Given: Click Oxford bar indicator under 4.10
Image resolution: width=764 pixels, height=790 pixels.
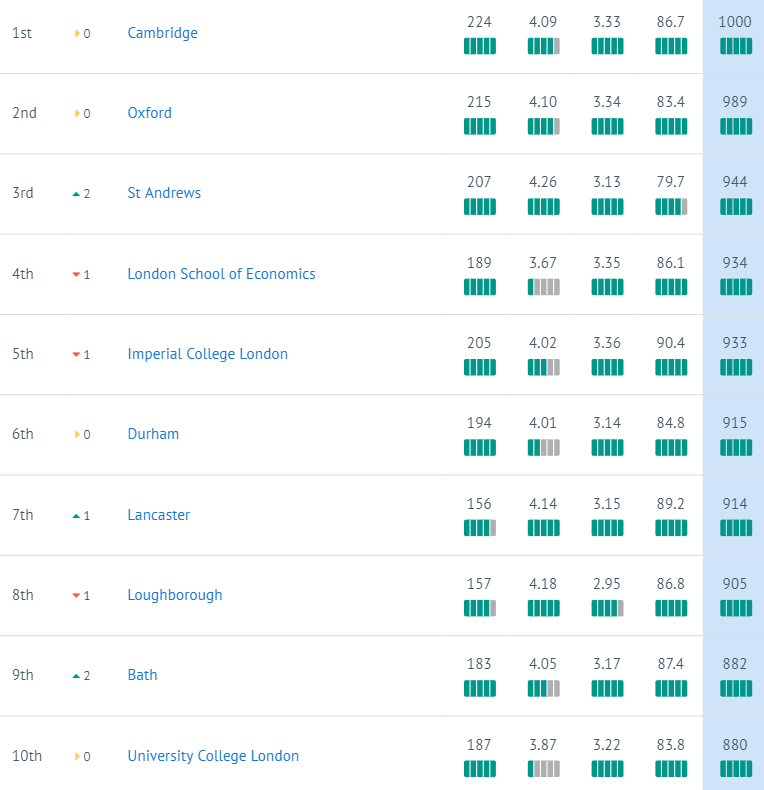Looking at the screenshot, I should click(543, 126).
